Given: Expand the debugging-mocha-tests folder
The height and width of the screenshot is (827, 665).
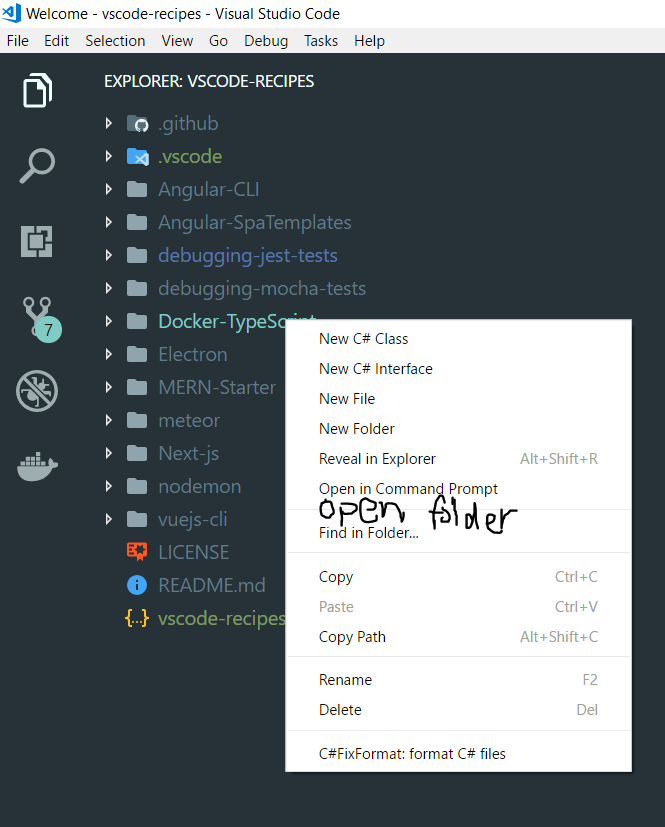Looking at the screenshot, I should [x=109, y=288].
